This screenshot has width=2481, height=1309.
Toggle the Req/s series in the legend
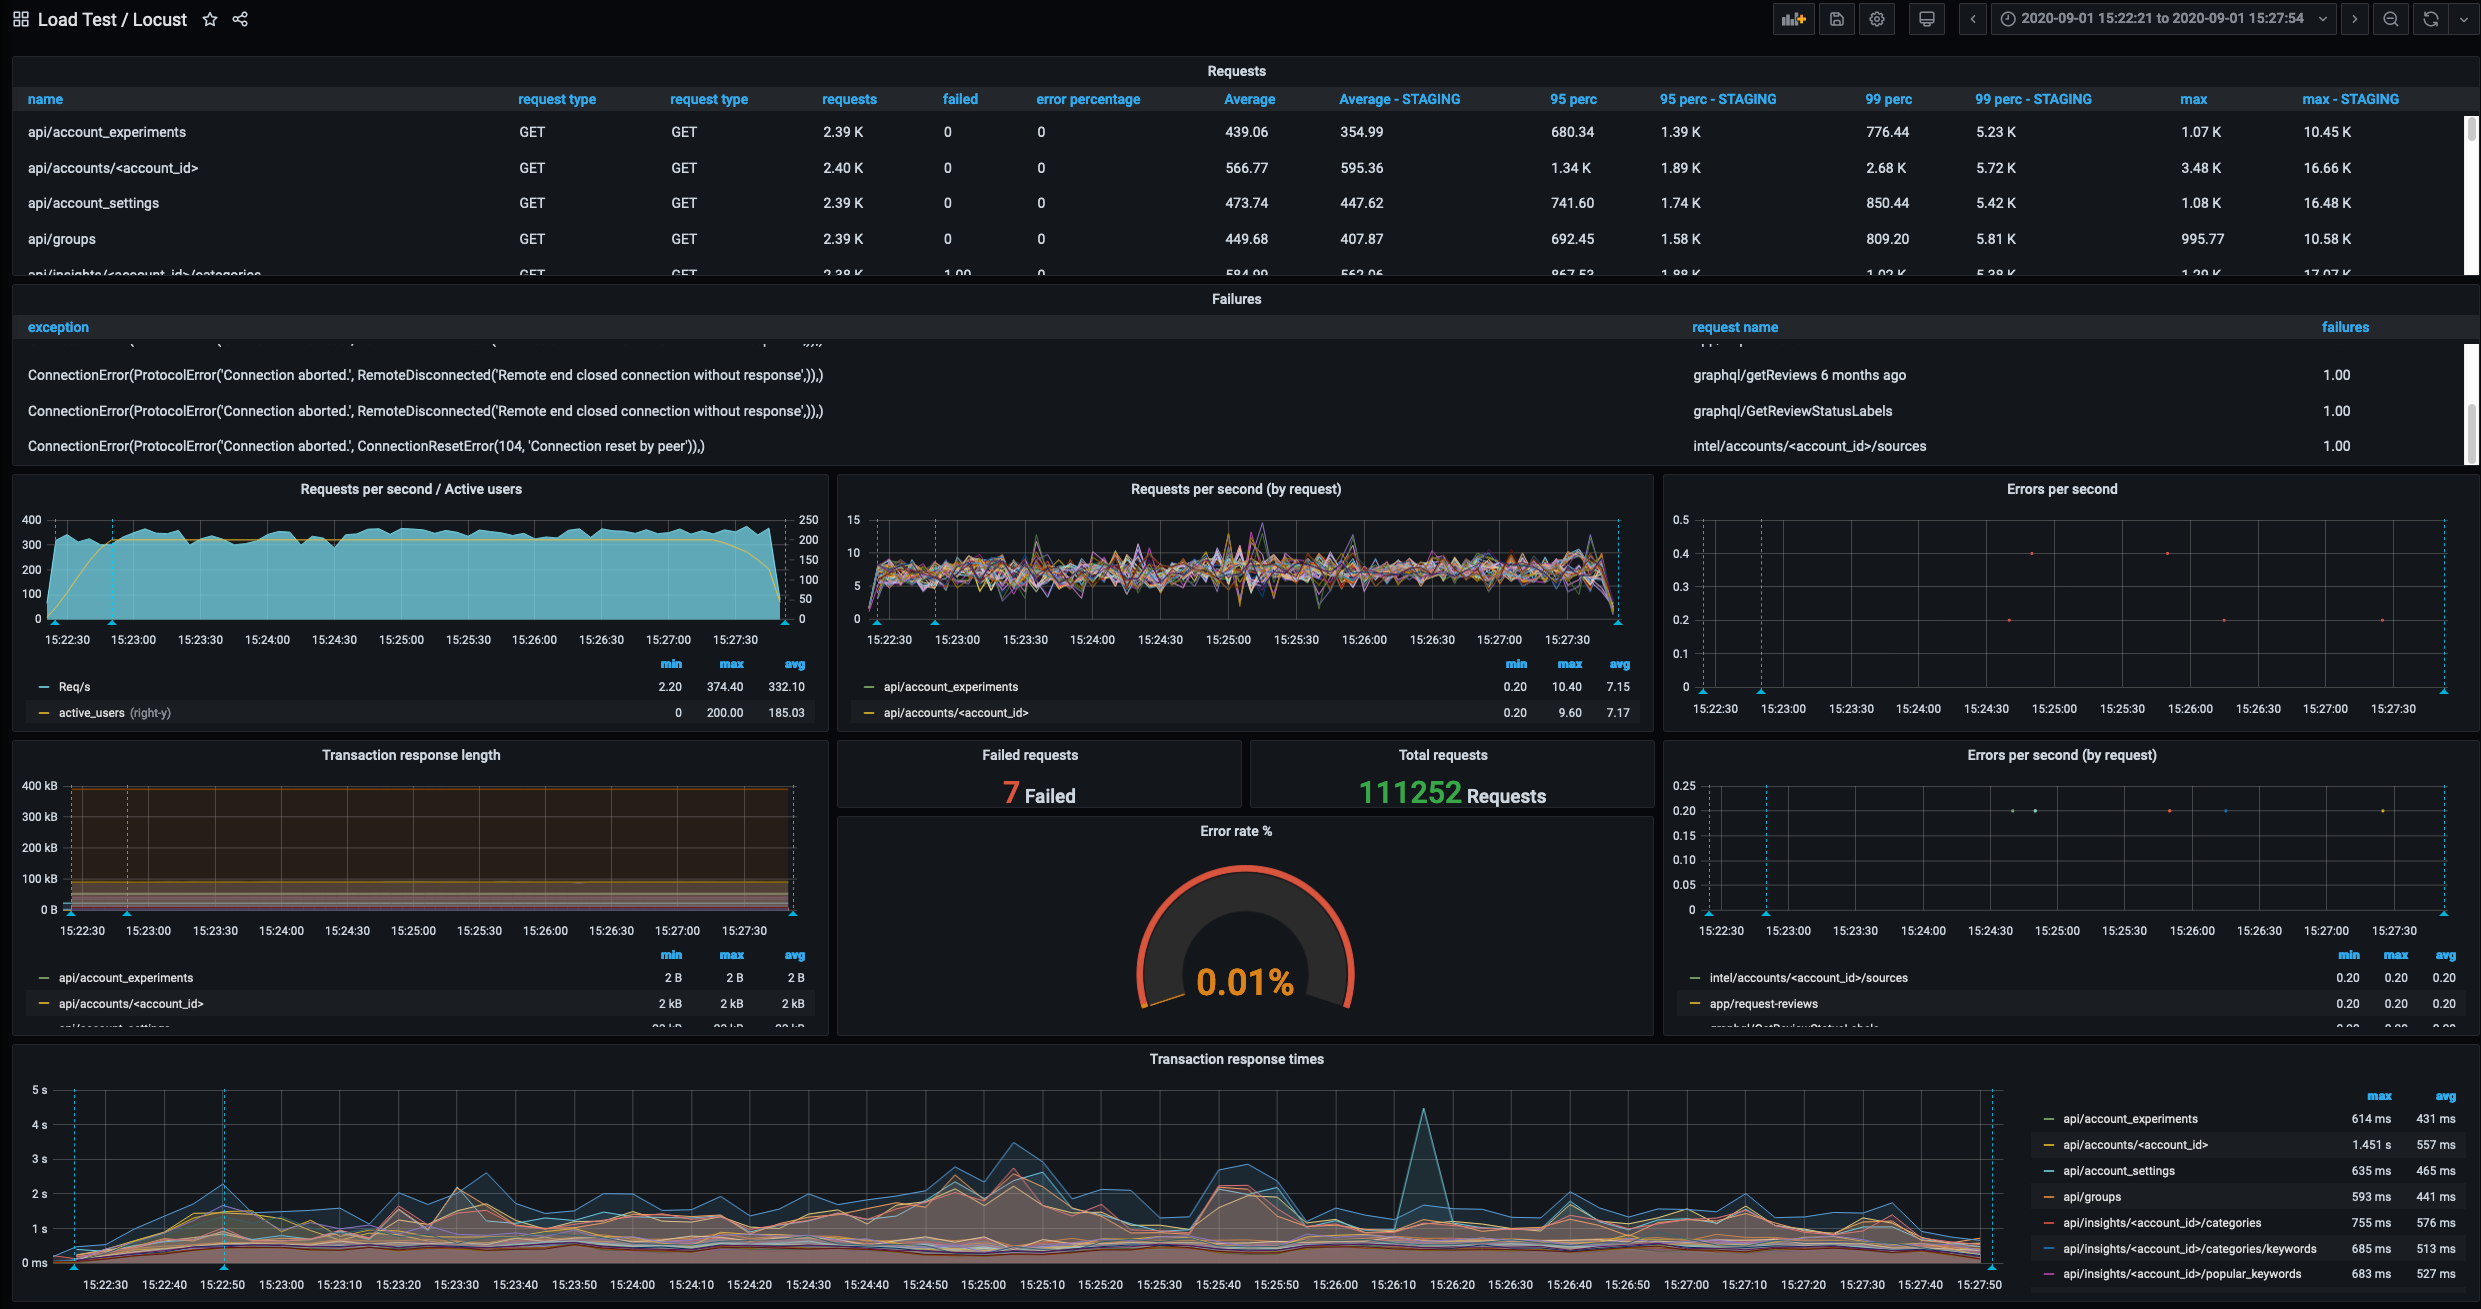pos(74,686)
